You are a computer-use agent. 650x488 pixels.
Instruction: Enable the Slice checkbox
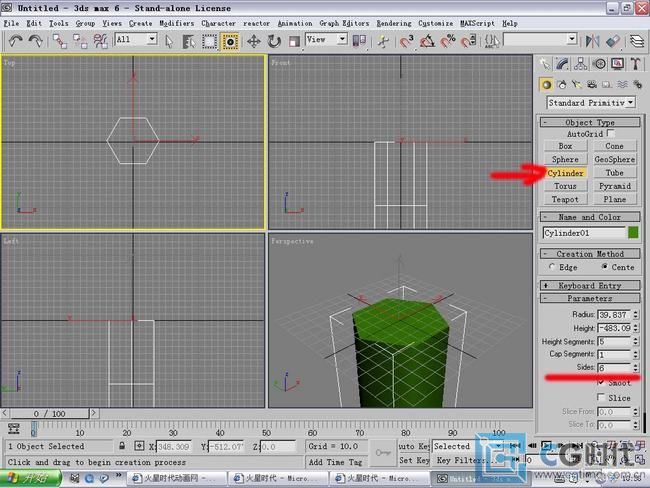click(x=601, y=397)
